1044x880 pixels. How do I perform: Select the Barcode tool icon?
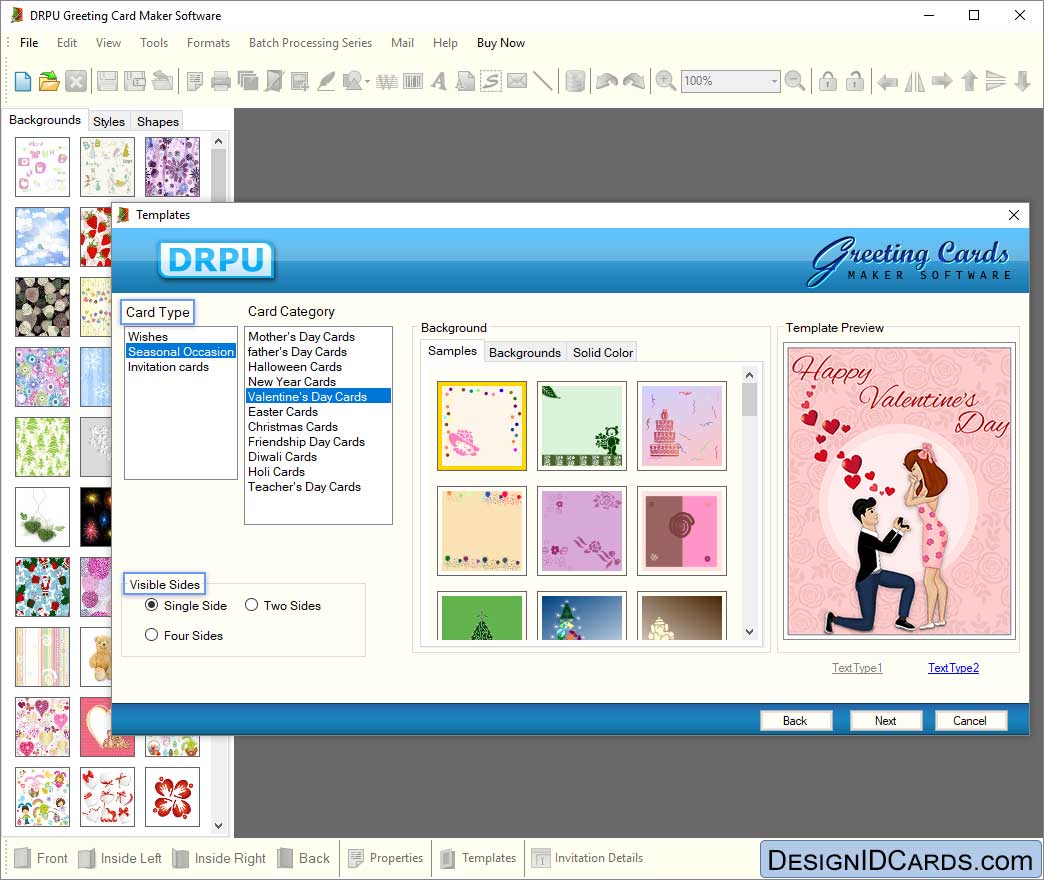click(413, 81)
